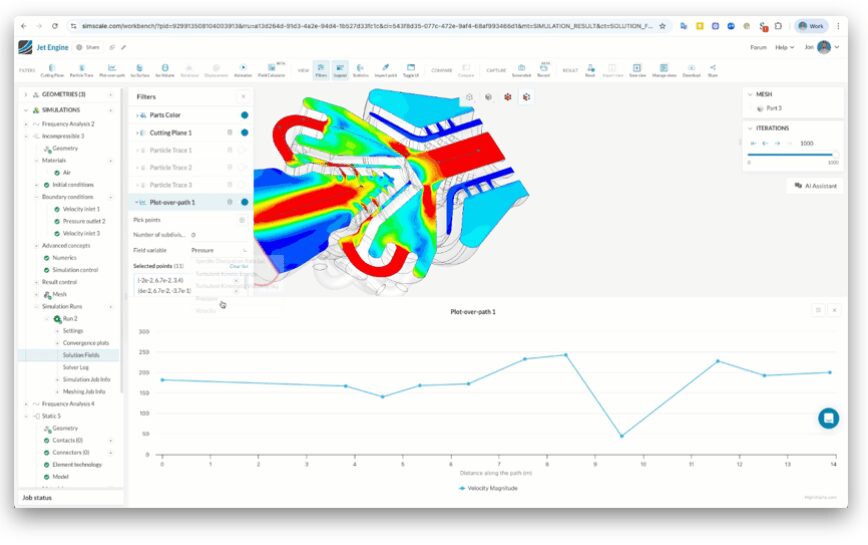This screenshot has width=868, height=545.
Task: Click the Download results icon
Action: 691,70
